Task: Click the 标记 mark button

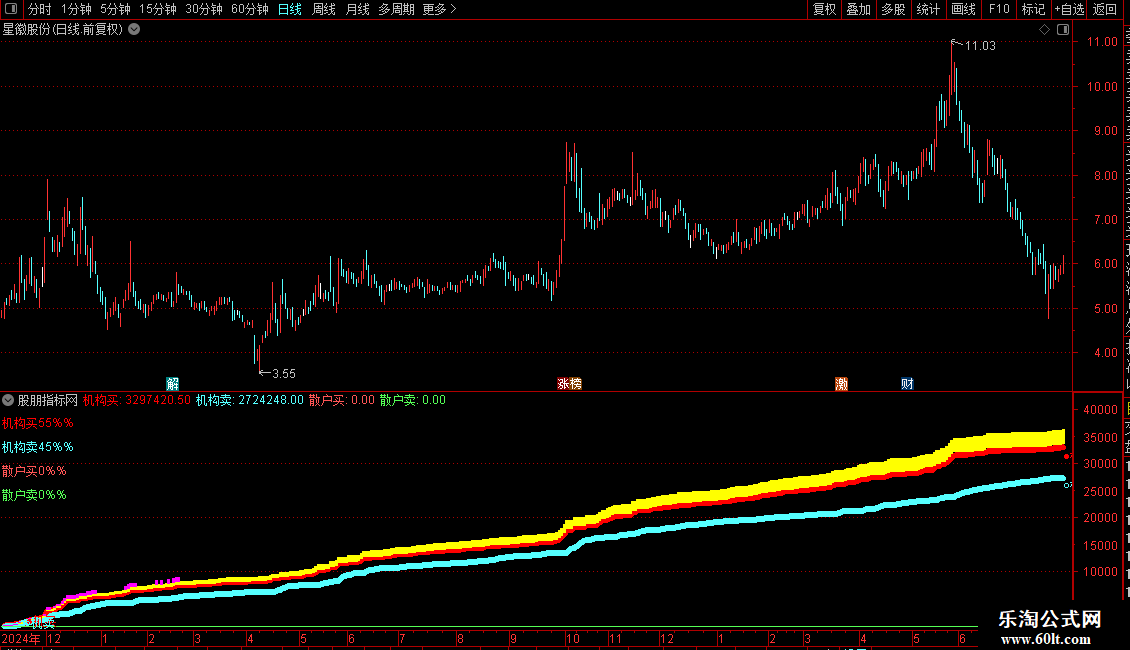Action: point(1033,9)
